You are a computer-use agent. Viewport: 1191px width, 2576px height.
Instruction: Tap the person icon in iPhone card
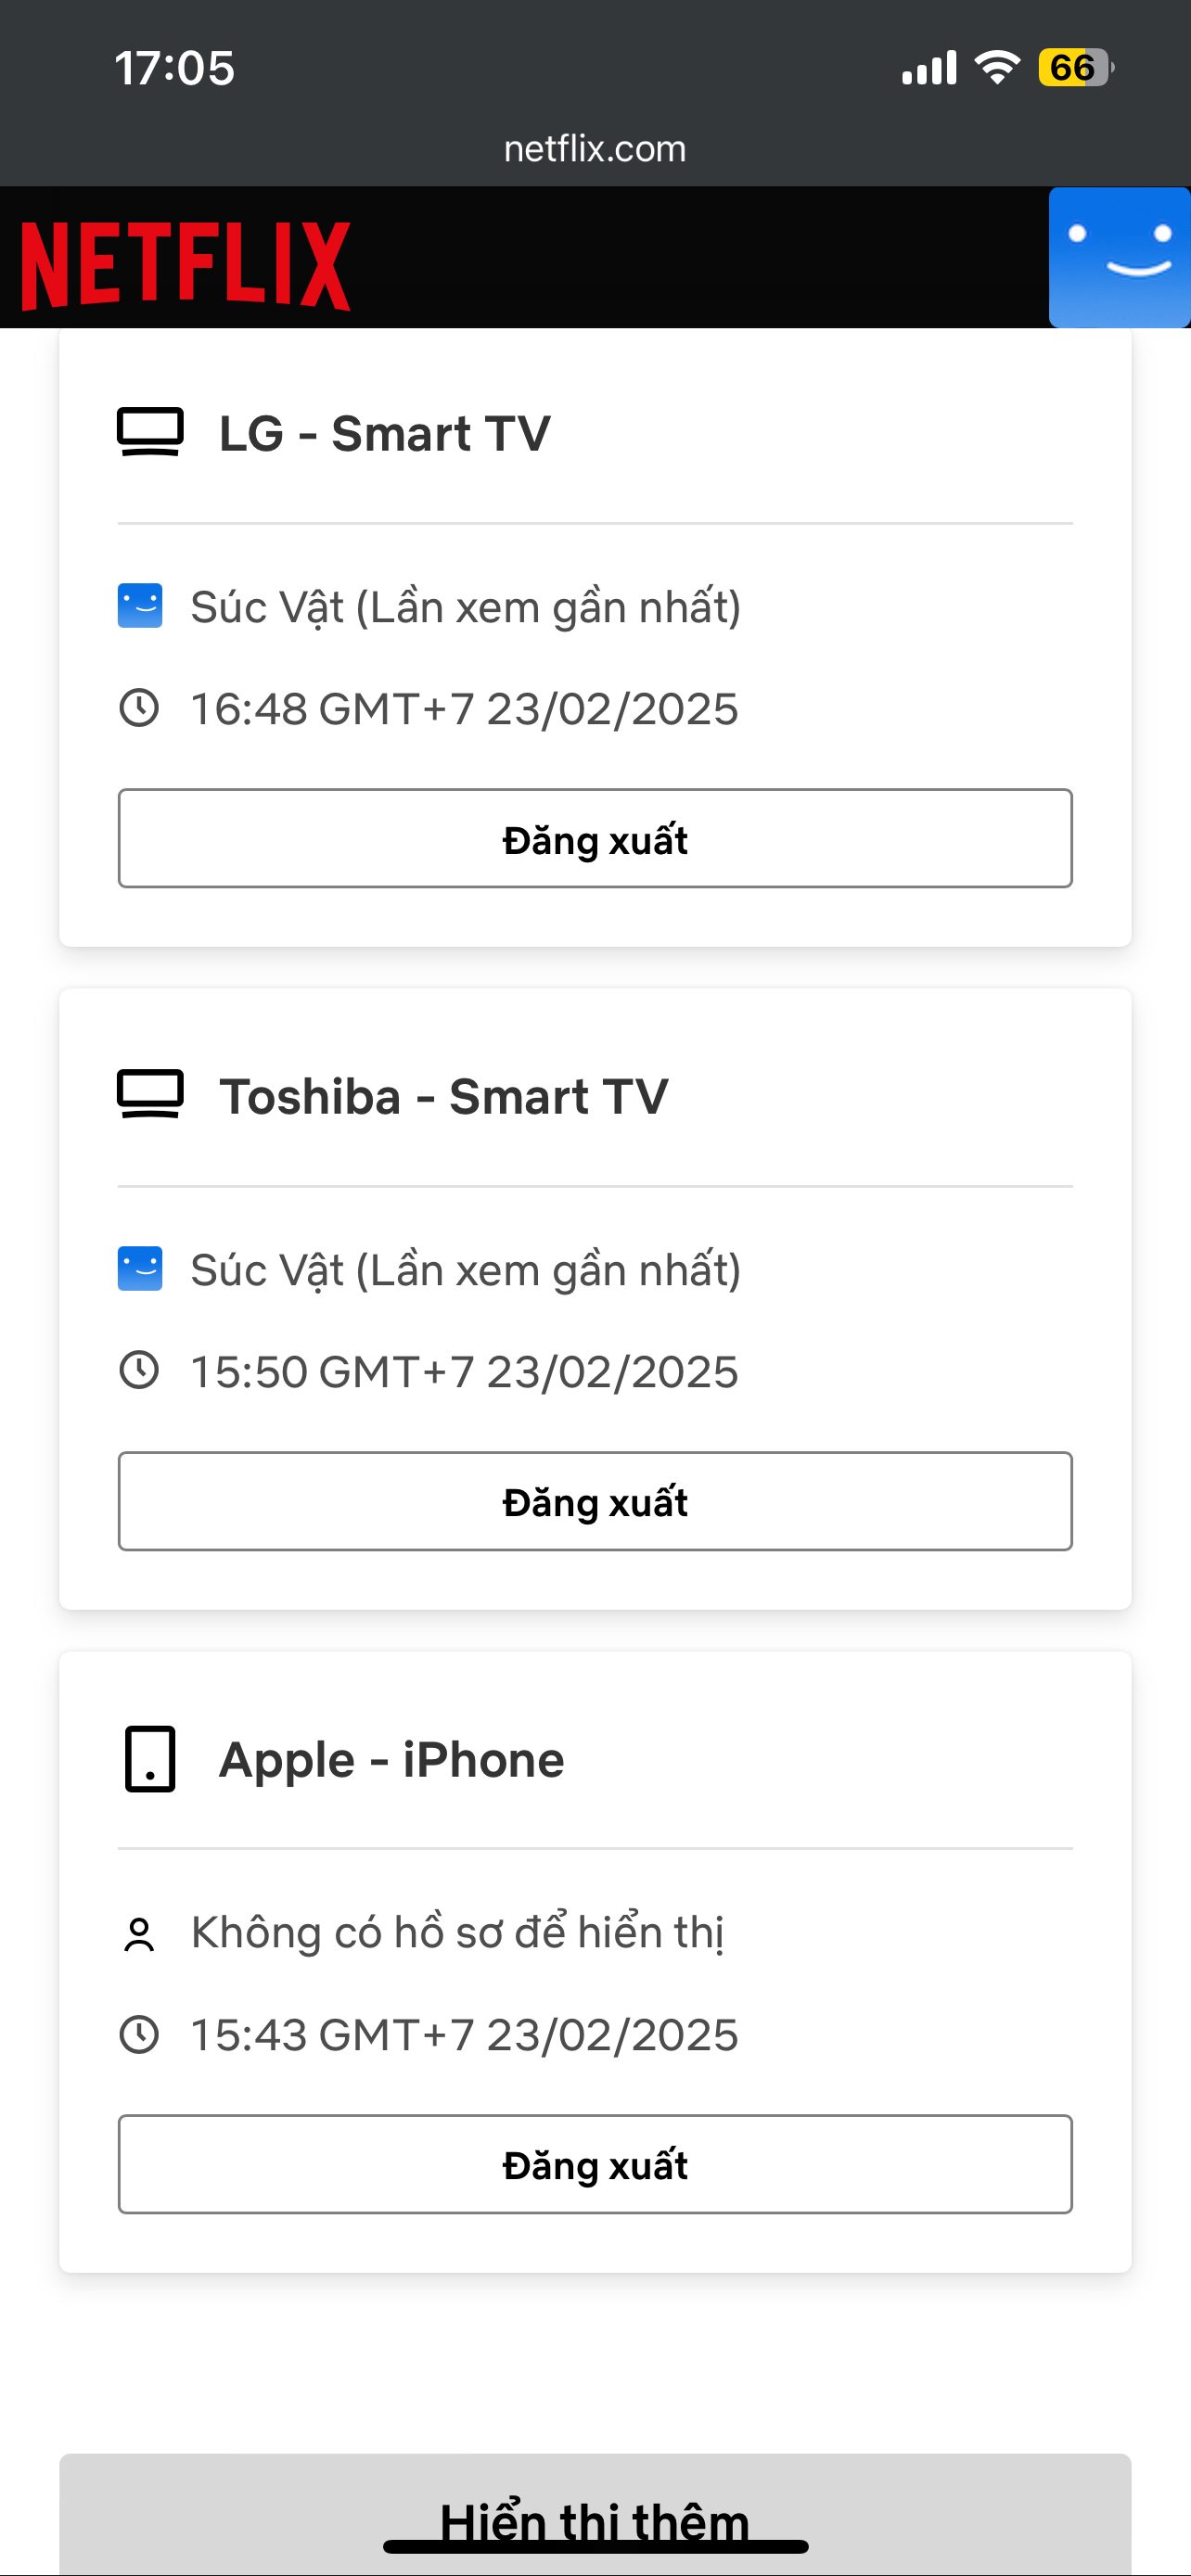[139, 1934]
